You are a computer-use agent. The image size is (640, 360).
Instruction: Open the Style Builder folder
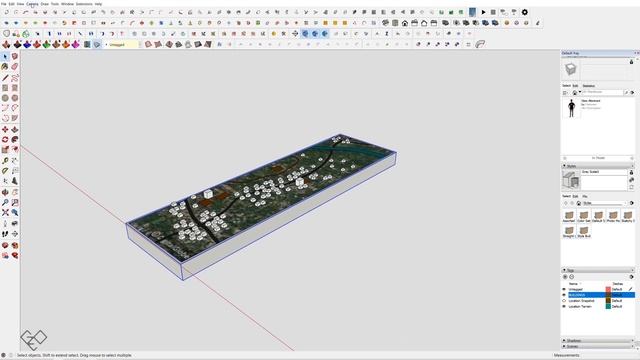coord(584,232)
